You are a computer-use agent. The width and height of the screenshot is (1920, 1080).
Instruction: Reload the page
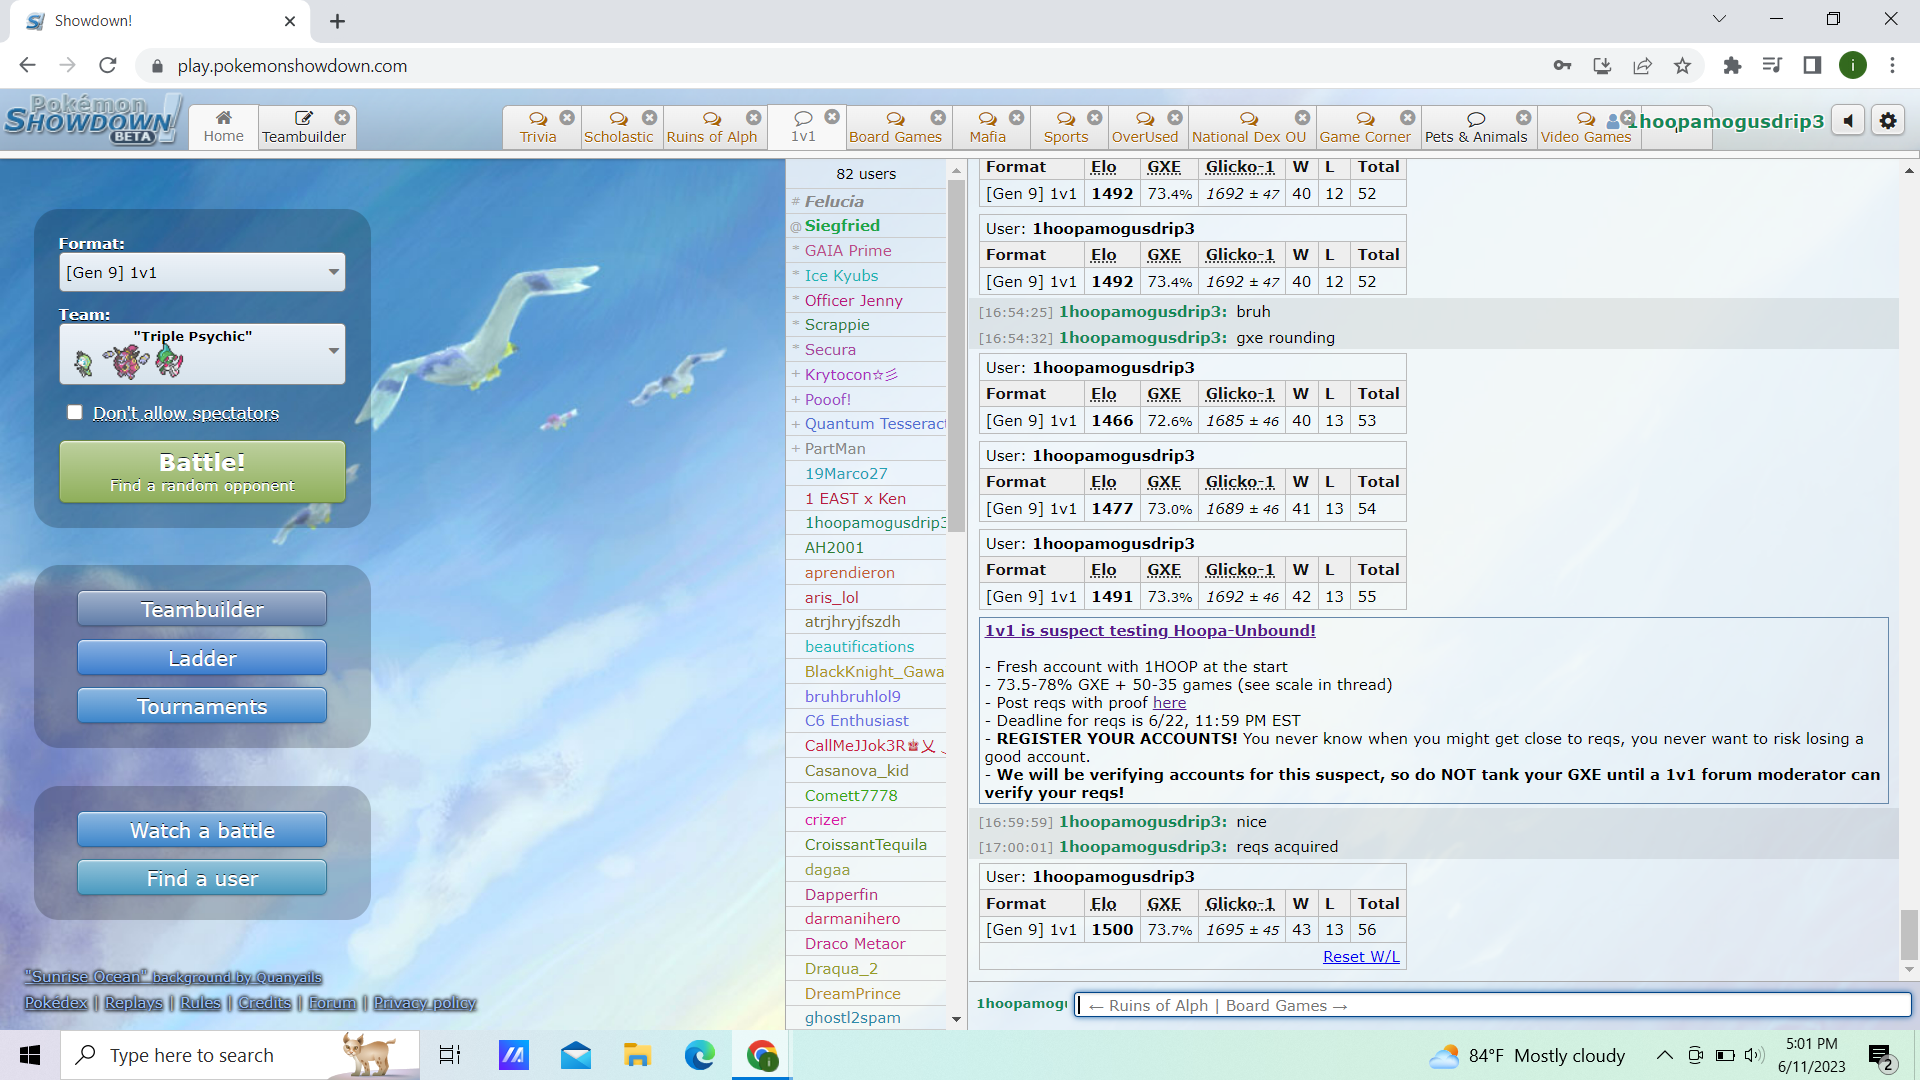[x=108, y=66]
